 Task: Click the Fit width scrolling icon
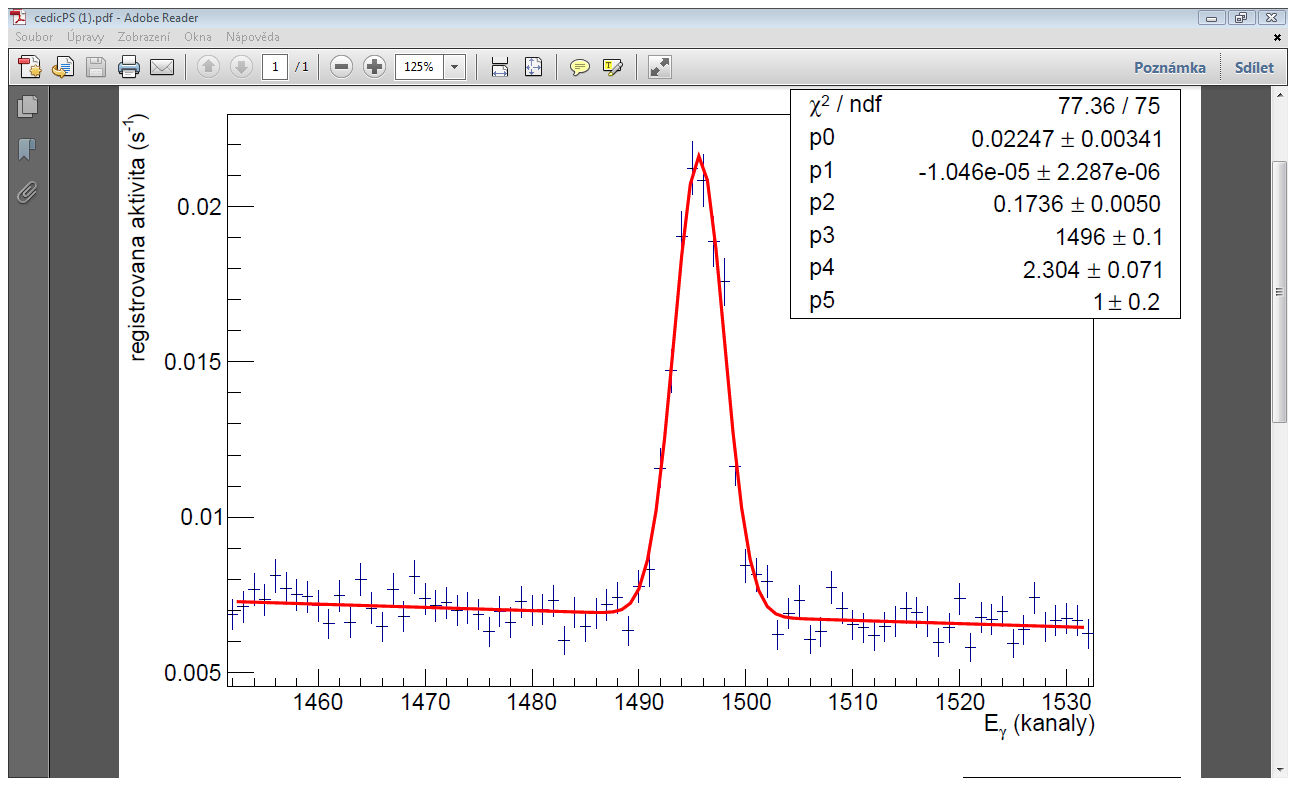pyautogui.click(x=500, y=67)
